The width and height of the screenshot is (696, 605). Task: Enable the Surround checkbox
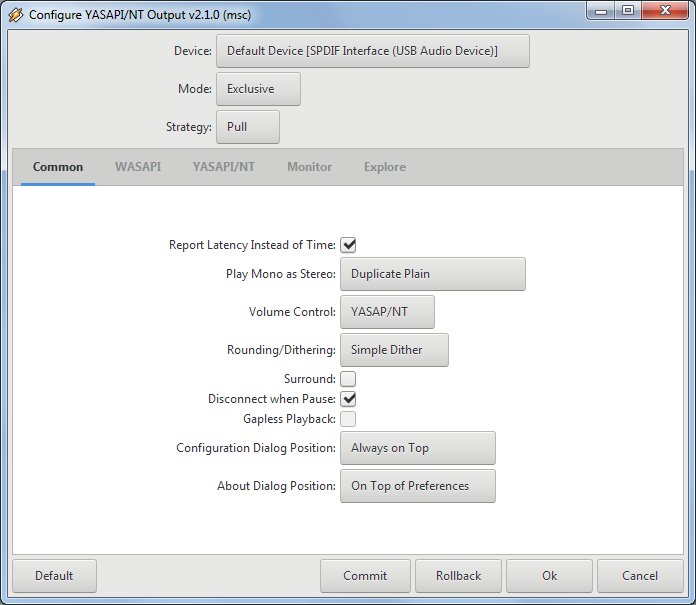click(348, 379)
